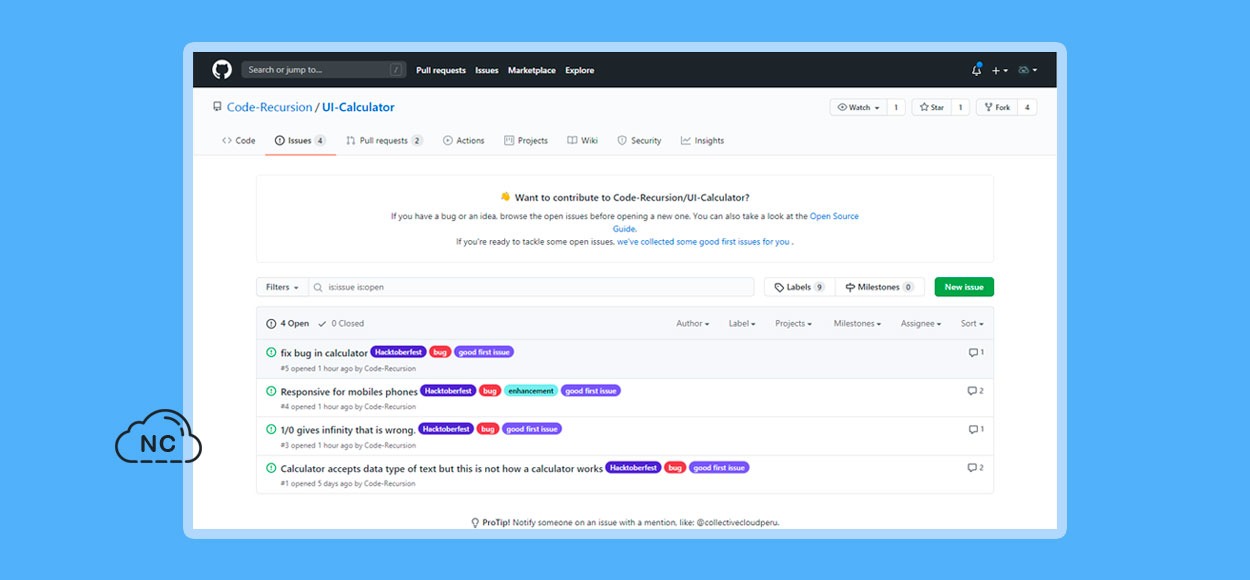Image resolution: width=1250 pixels, height=580 pixels.
Task: Switch to the Pull requests repository tab
Action: coord(384,141)
